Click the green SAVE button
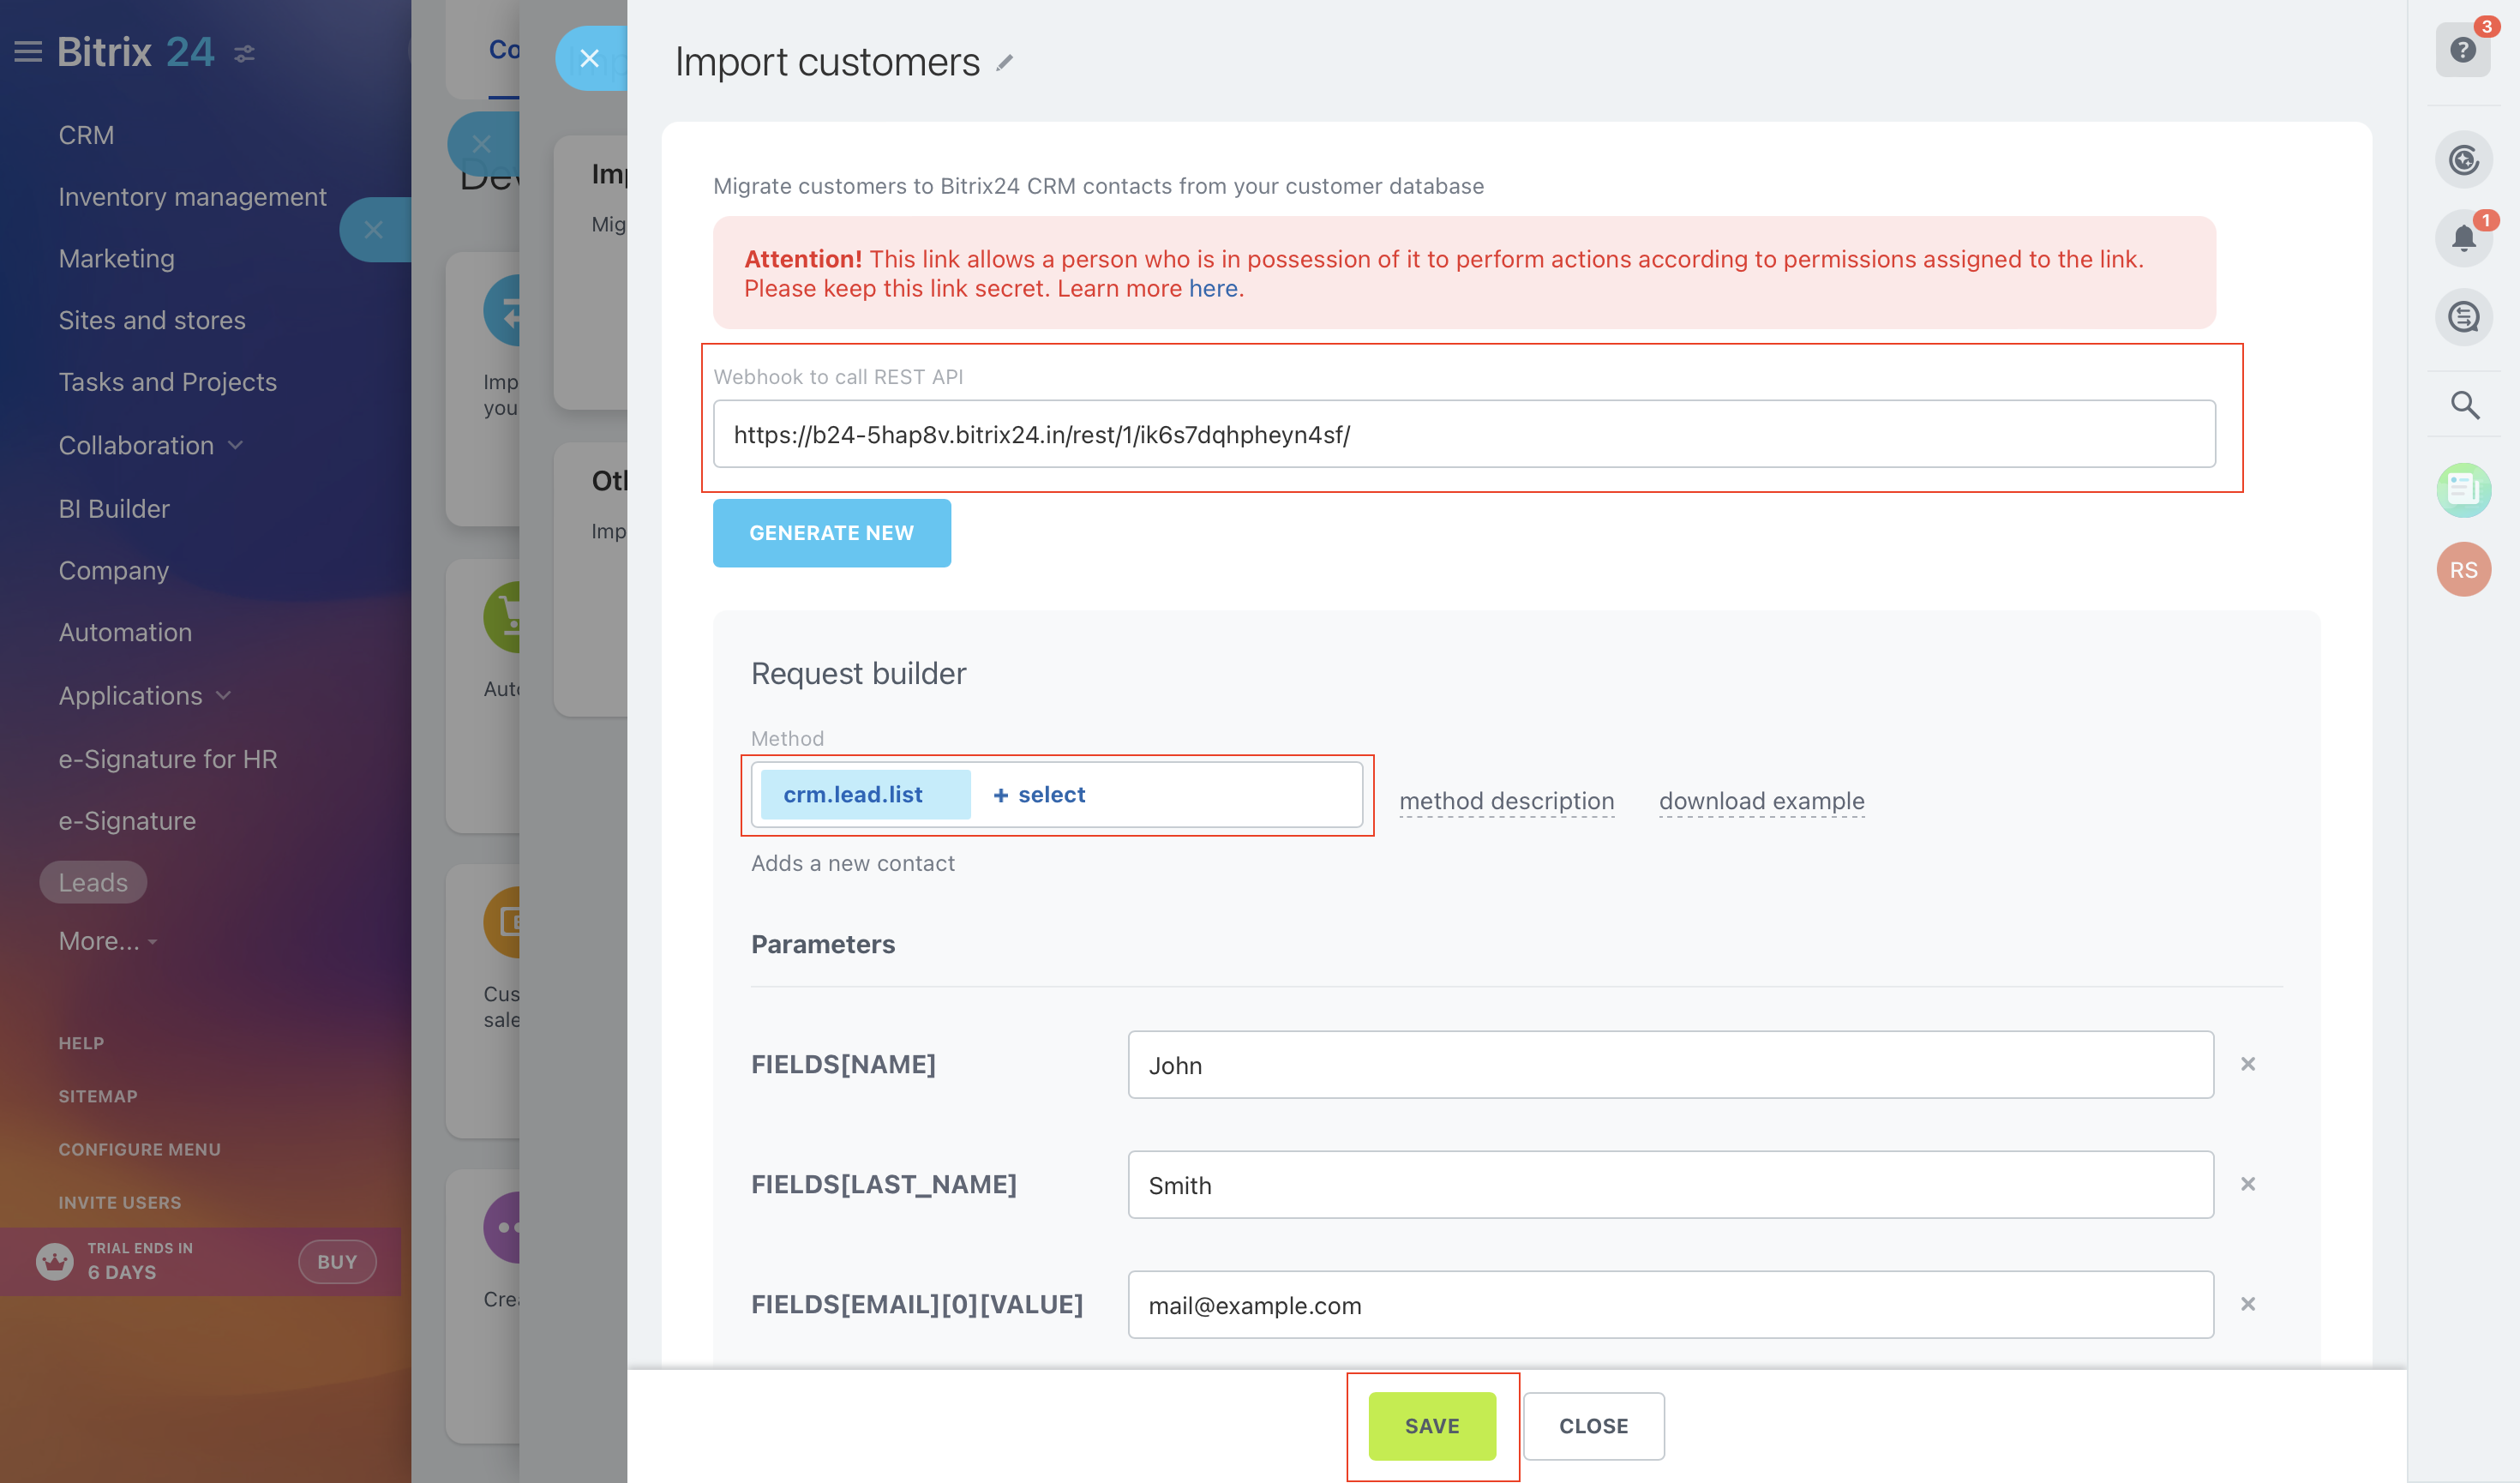Viewport: 2520px width, 1483px height. pyautogui.click(x=1432, y=1426)
